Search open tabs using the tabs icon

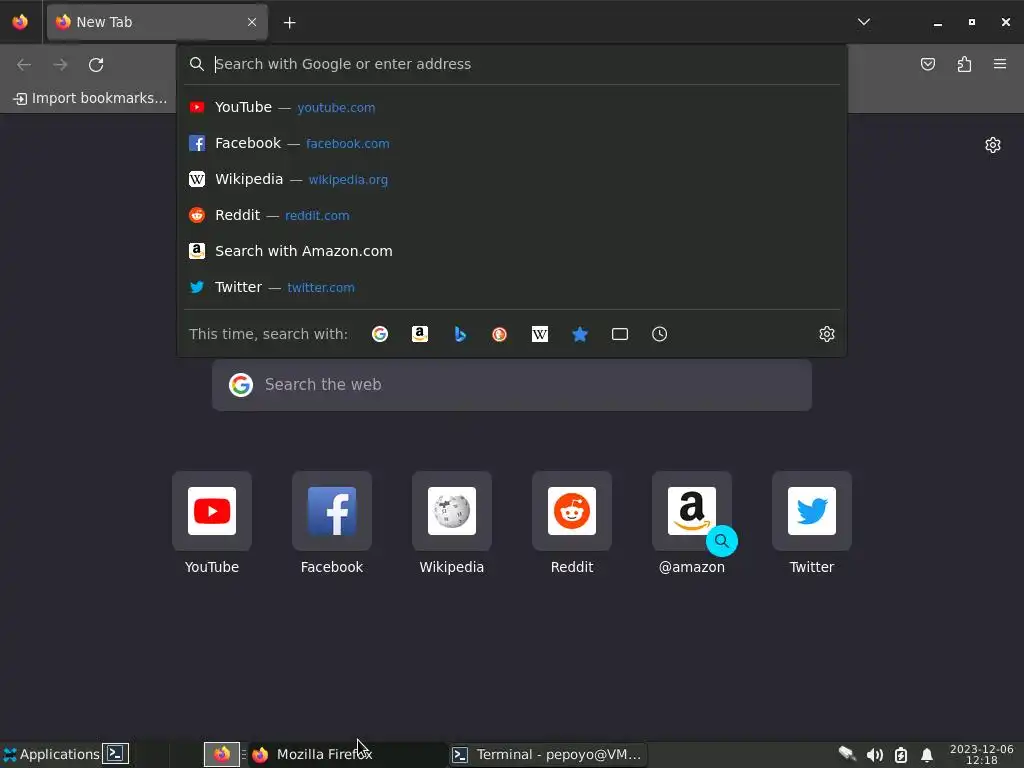coord(620,334)
